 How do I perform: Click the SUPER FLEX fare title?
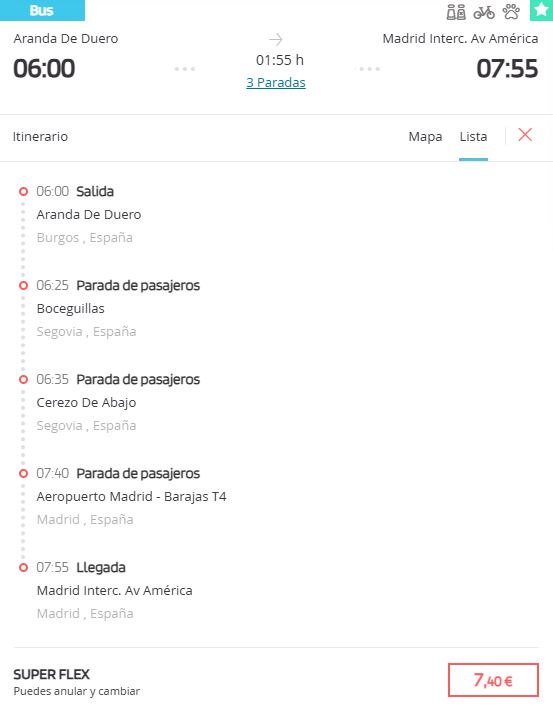[51, 675]
